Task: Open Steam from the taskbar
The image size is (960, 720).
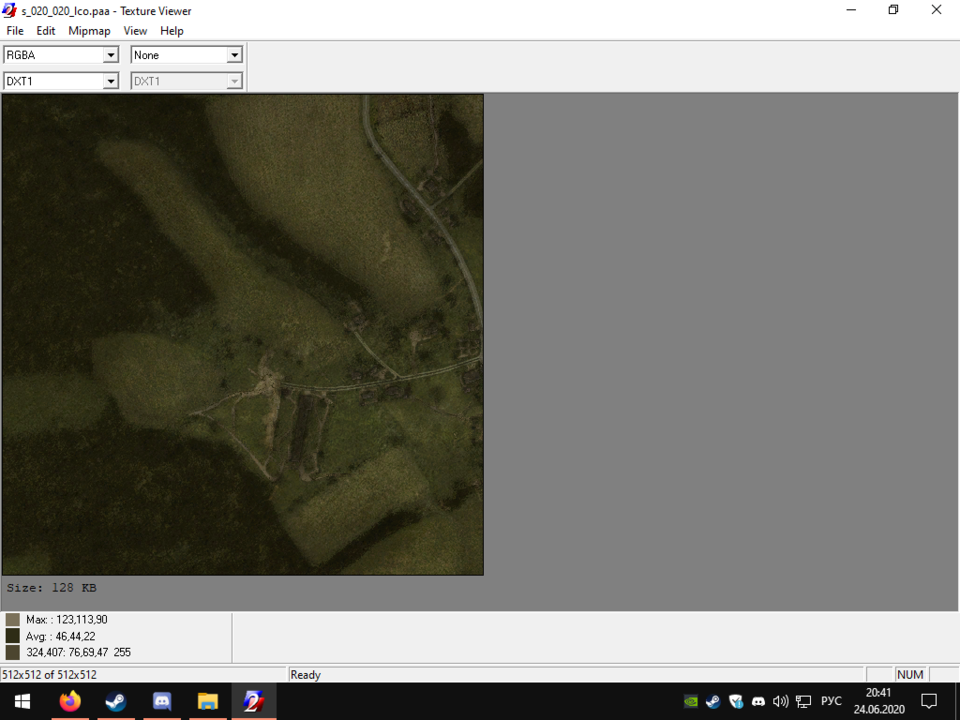Action: click(116, 701)
